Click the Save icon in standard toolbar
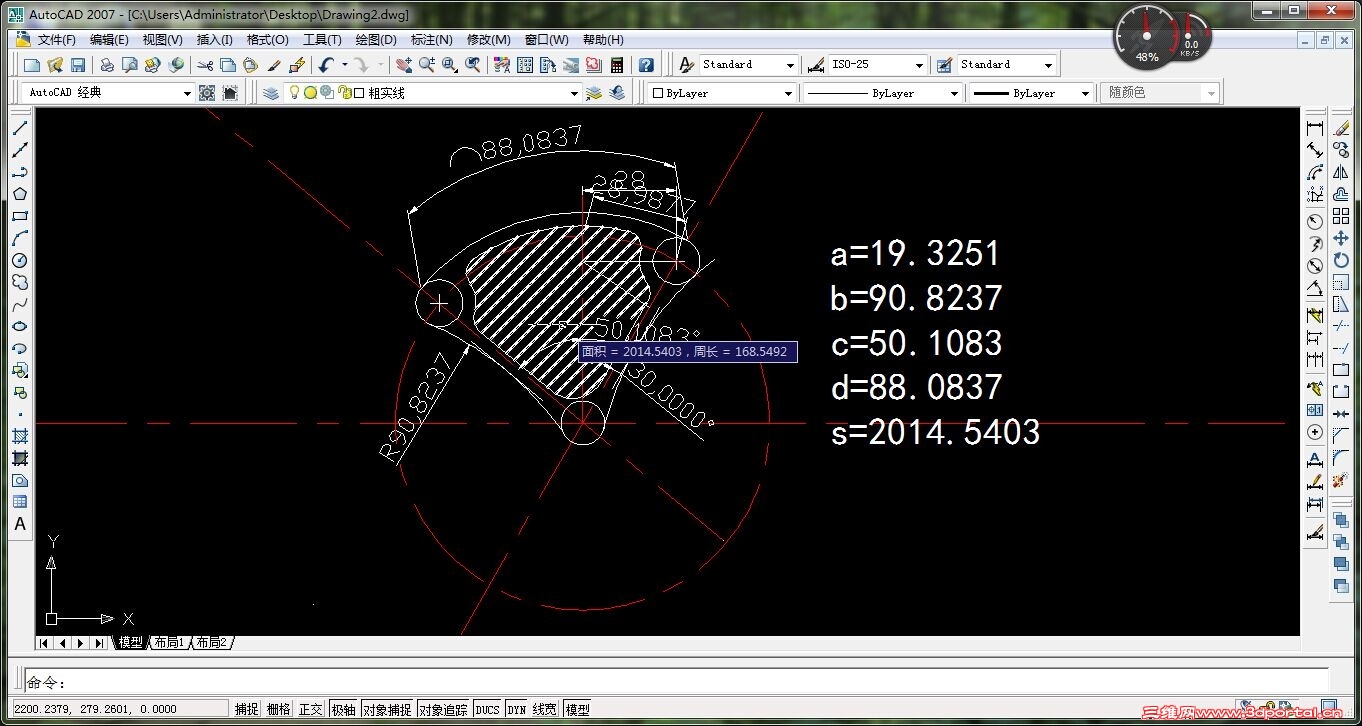1362x726 pixels. point(78,65)
